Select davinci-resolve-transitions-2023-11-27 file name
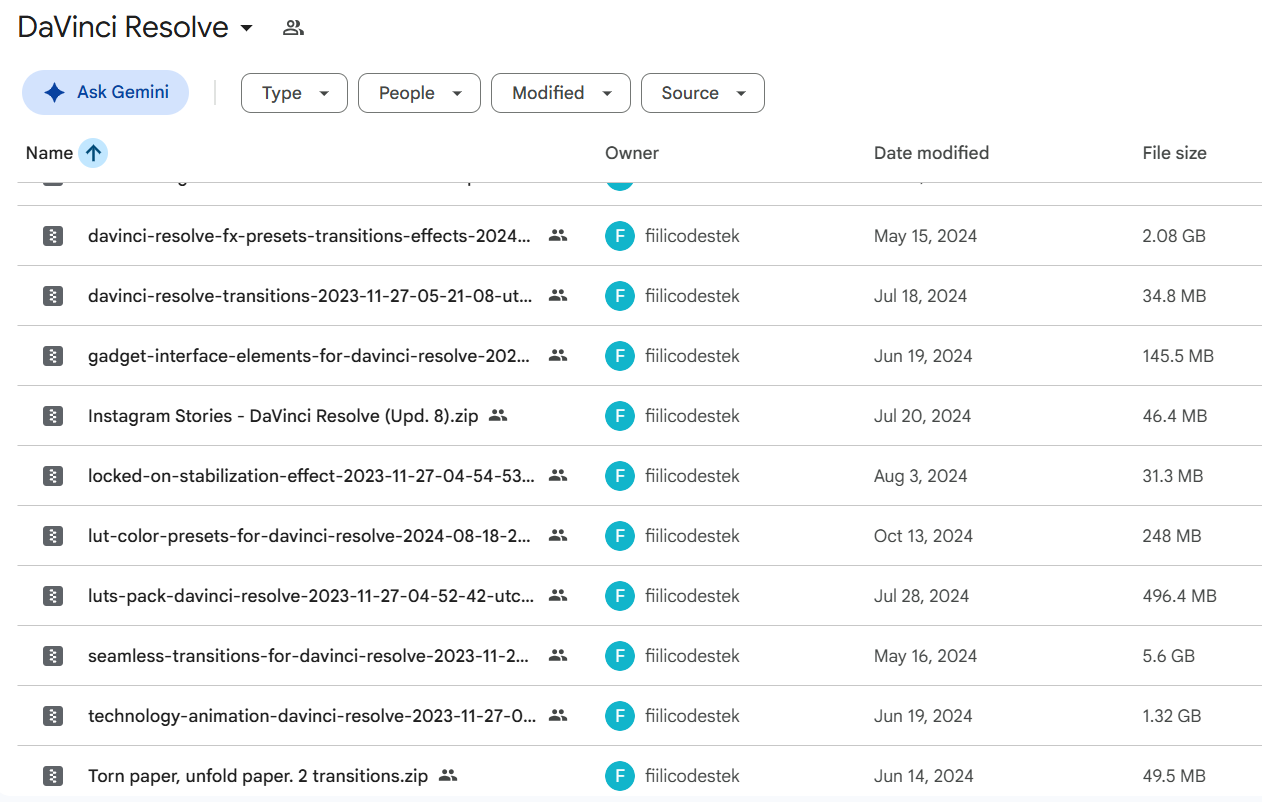 (x=310, y=296)
